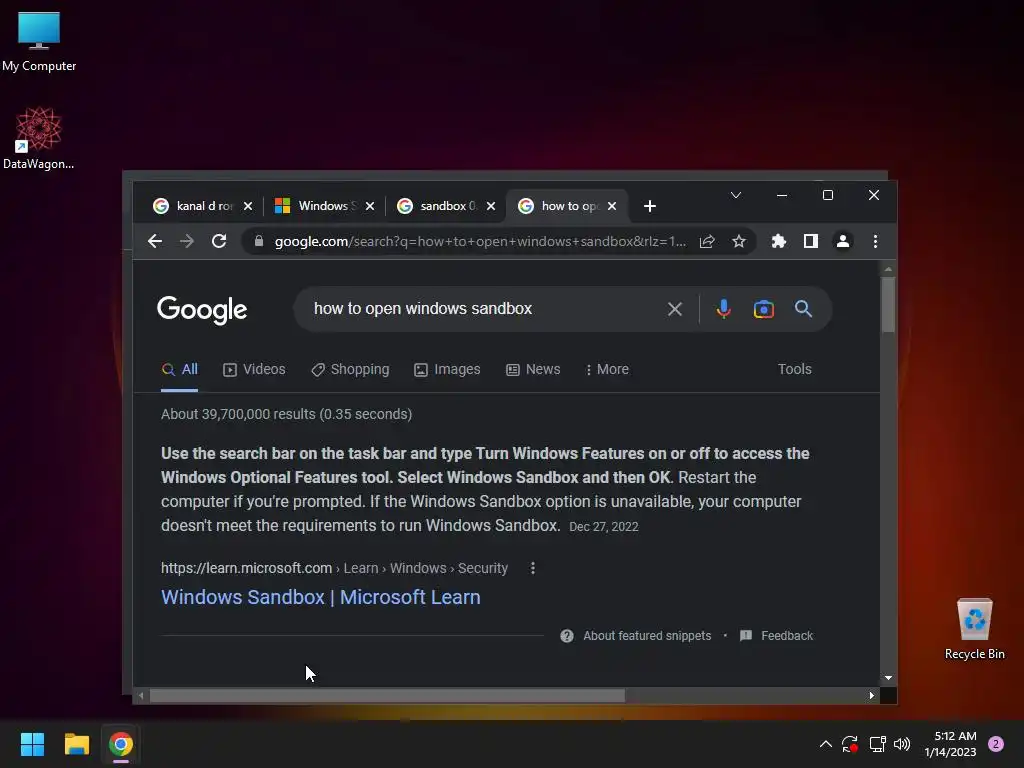The height and width of the screenshot is (768, 1024).
Task: Click the scroll-down arrow of the page
Action: point(888,679)
